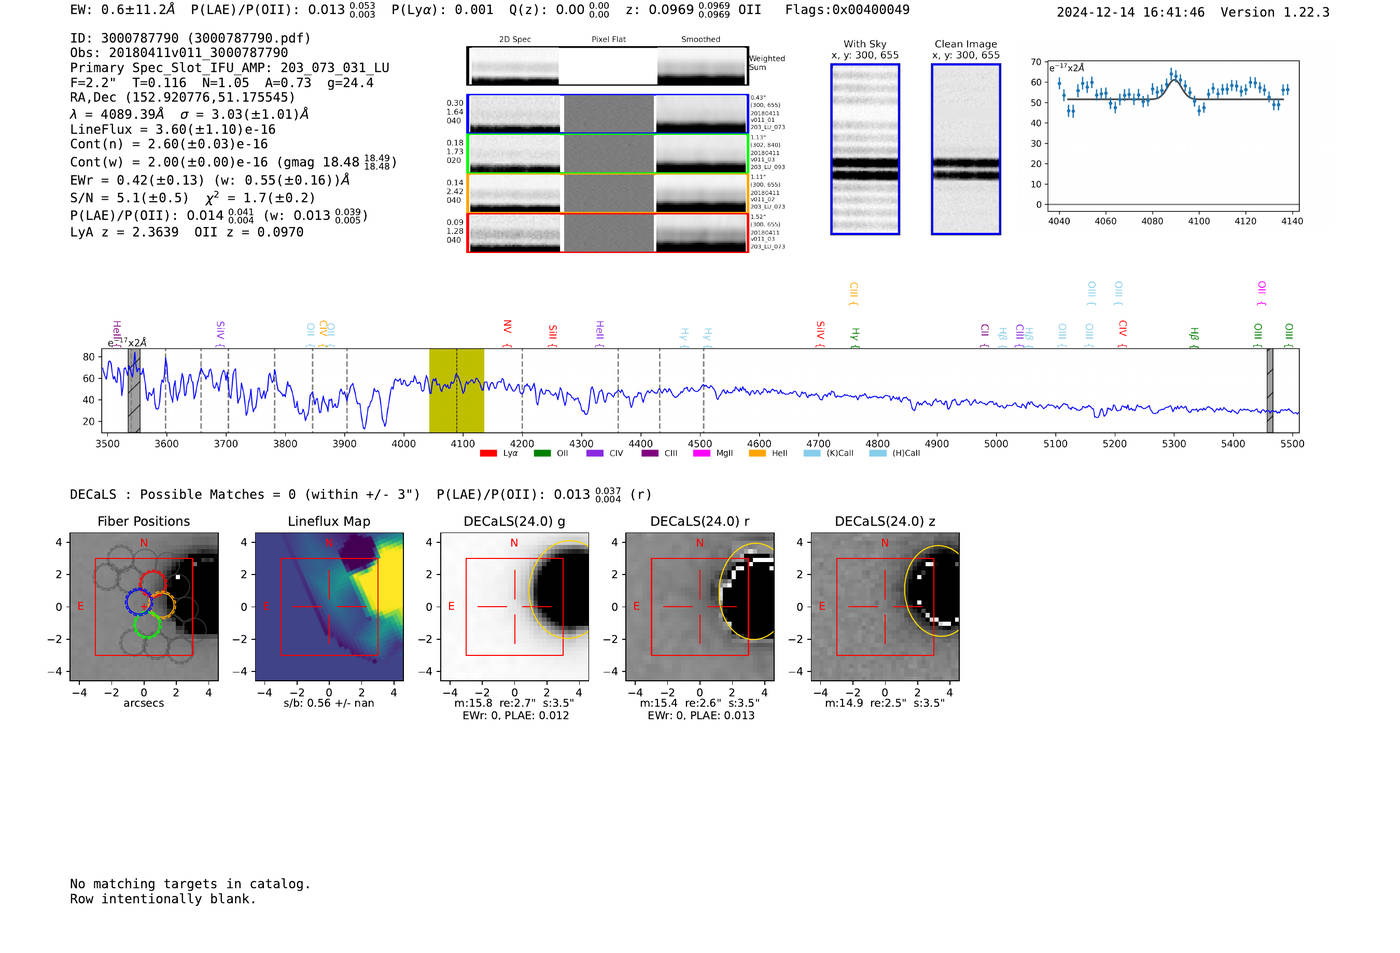Select the Weighted Sum 2D spectrum strip
1400x953 pixels.
coord(607,66)
